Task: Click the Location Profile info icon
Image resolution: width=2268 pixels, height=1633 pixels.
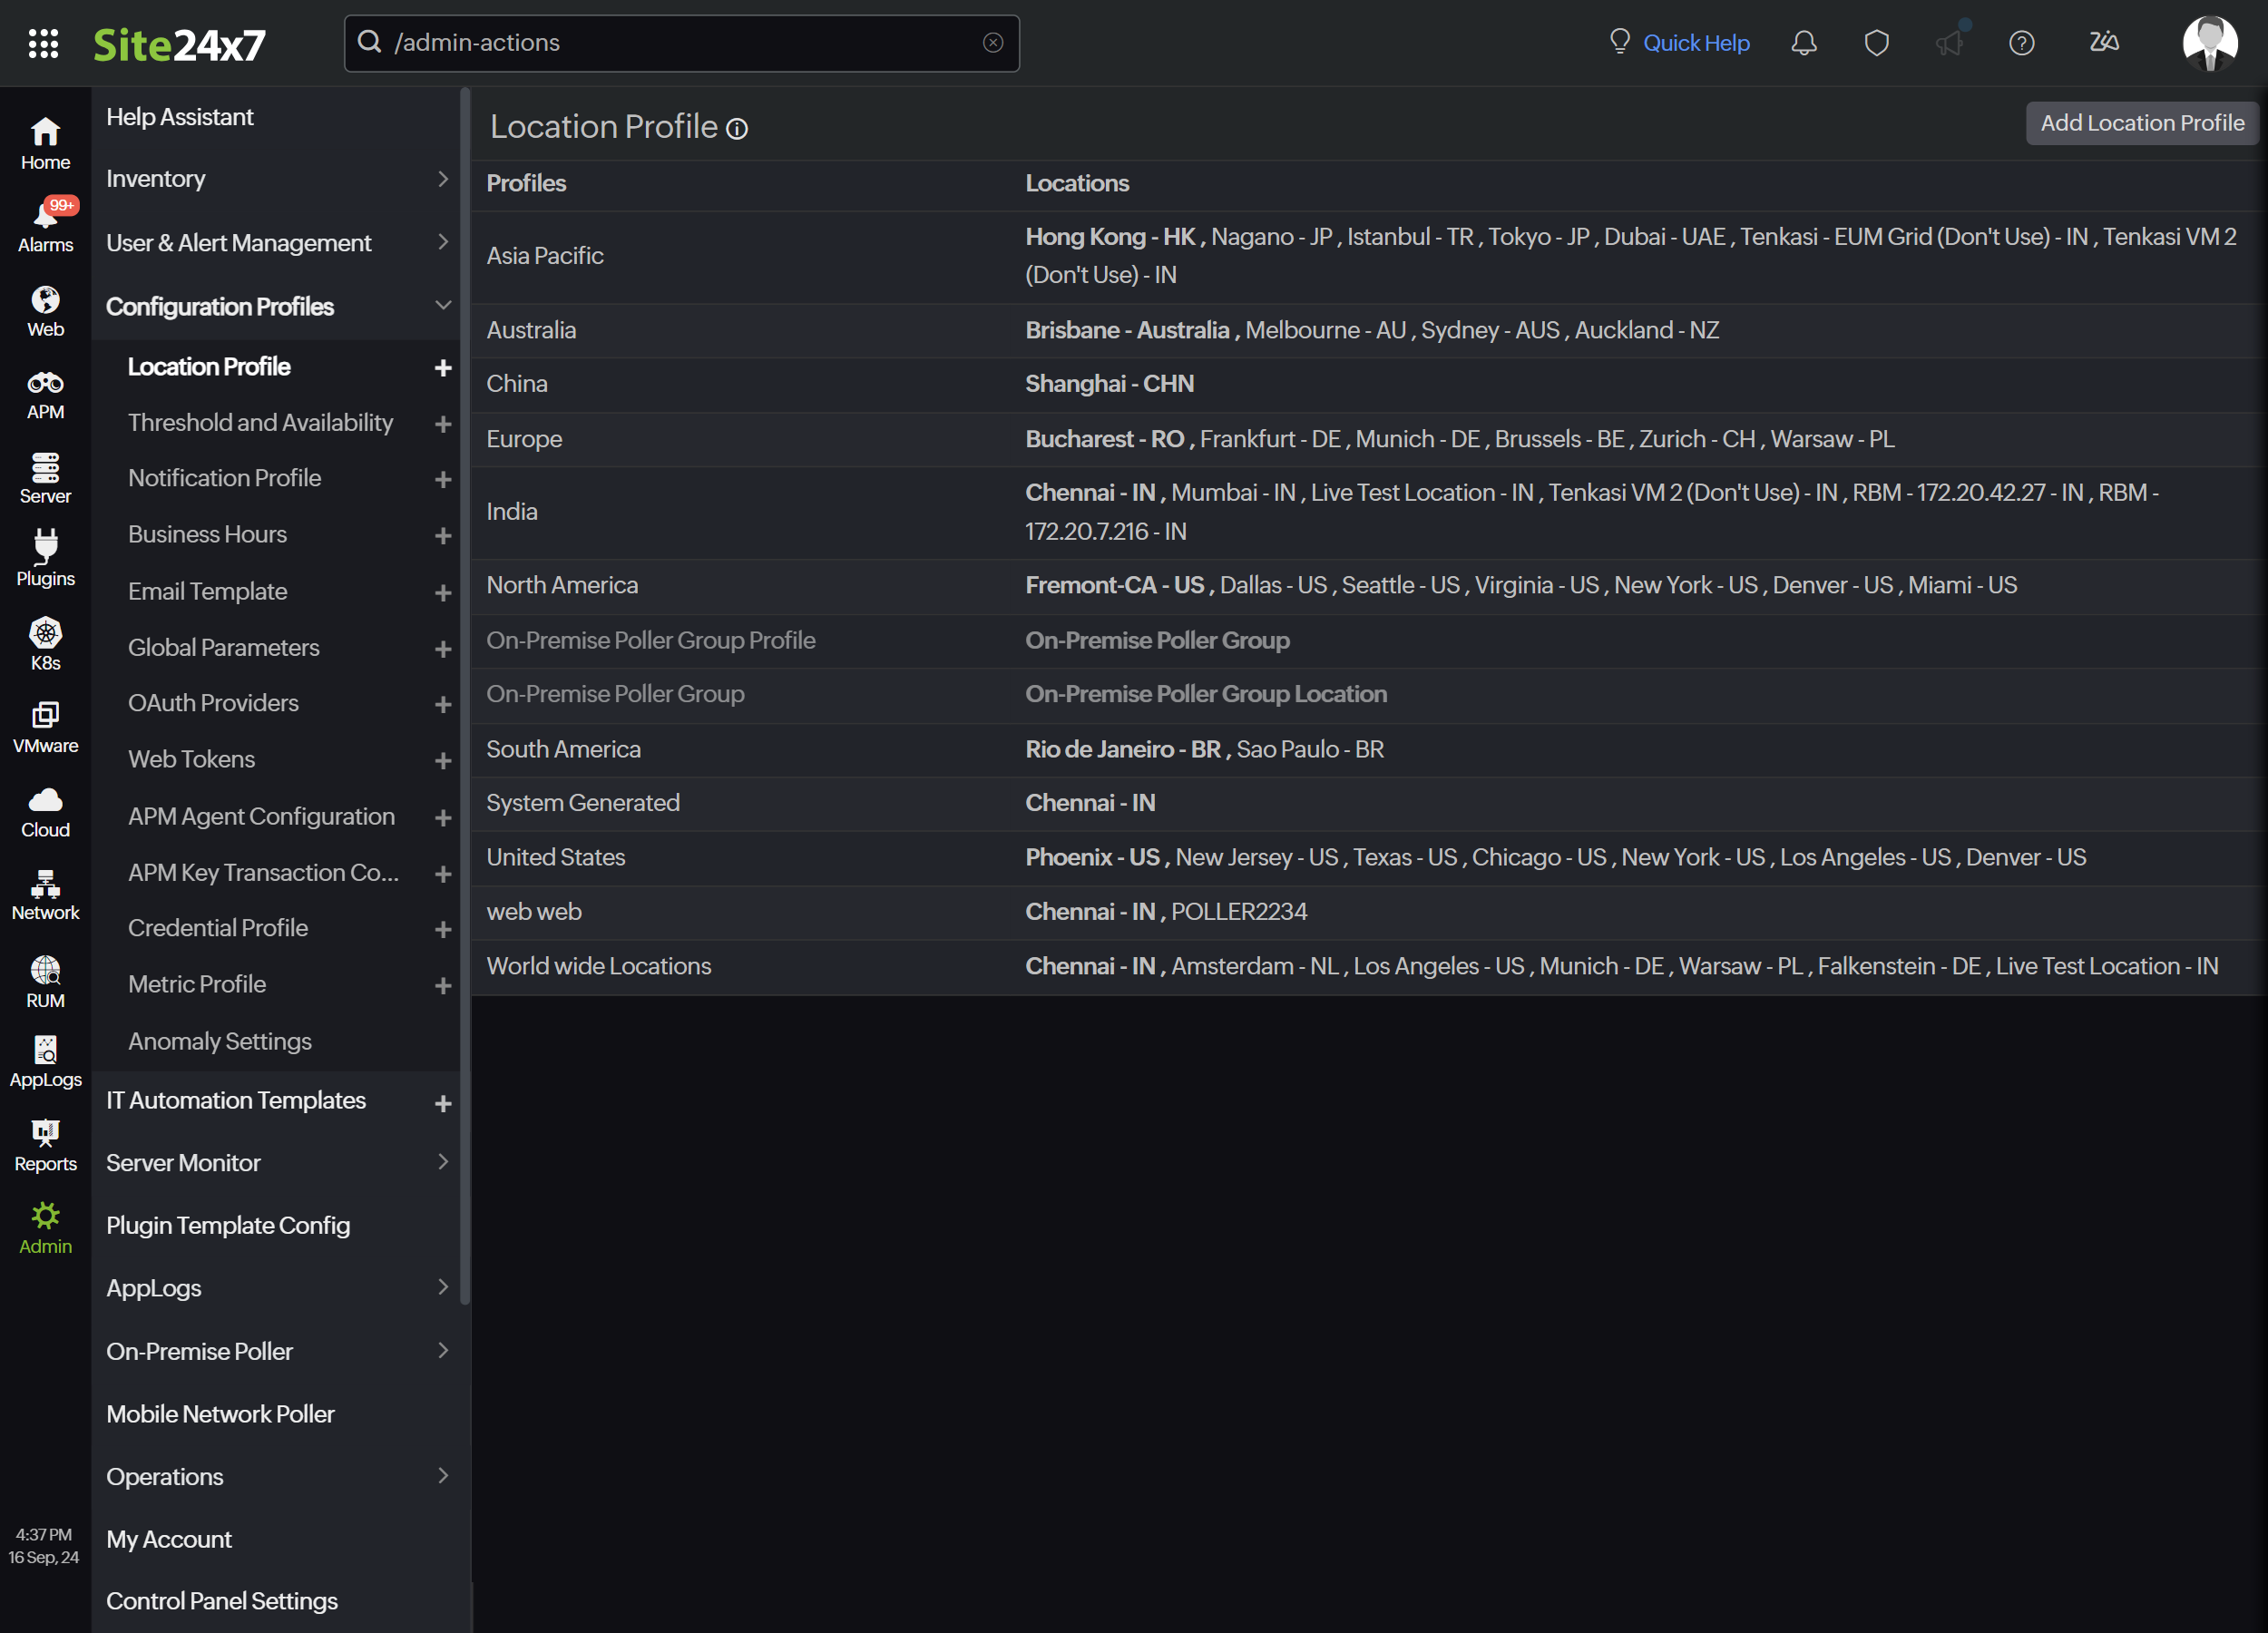Action: 737,129
